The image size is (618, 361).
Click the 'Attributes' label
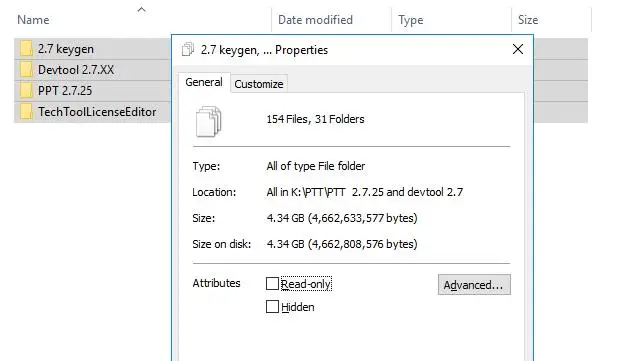pyautogui.click(x=216, y=283)
